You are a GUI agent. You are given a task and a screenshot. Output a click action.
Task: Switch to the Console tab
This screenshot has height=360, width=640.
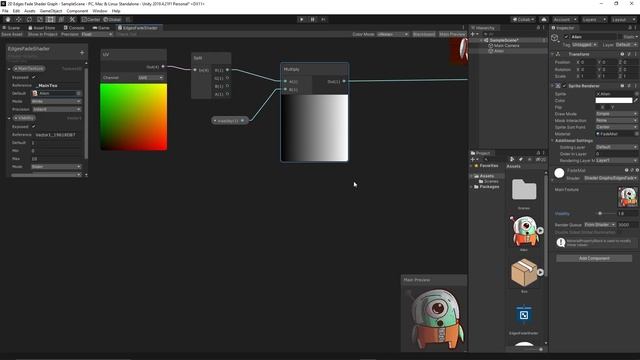tap(74, 28)
